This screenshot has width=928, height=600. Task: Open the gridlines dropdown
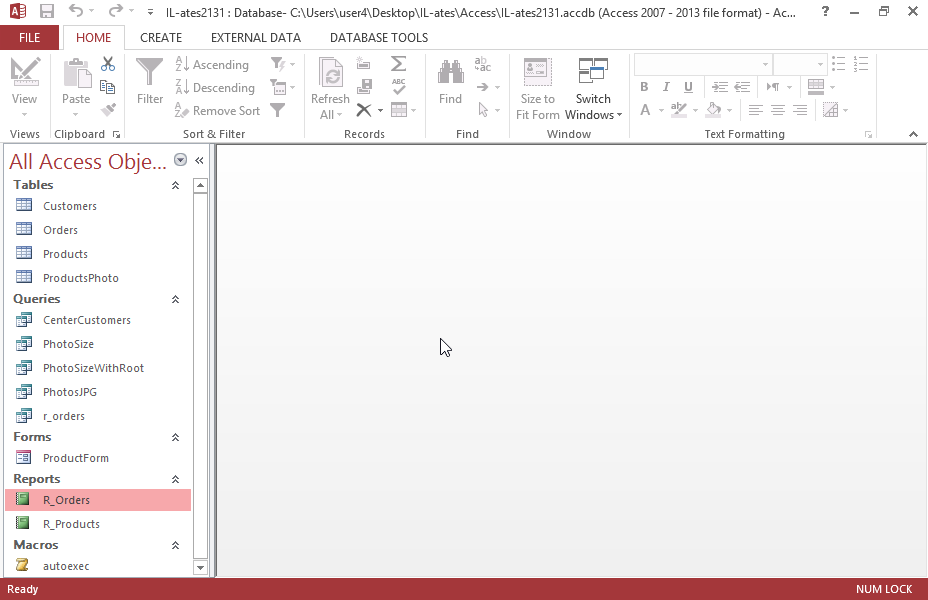tap(832, 88)
